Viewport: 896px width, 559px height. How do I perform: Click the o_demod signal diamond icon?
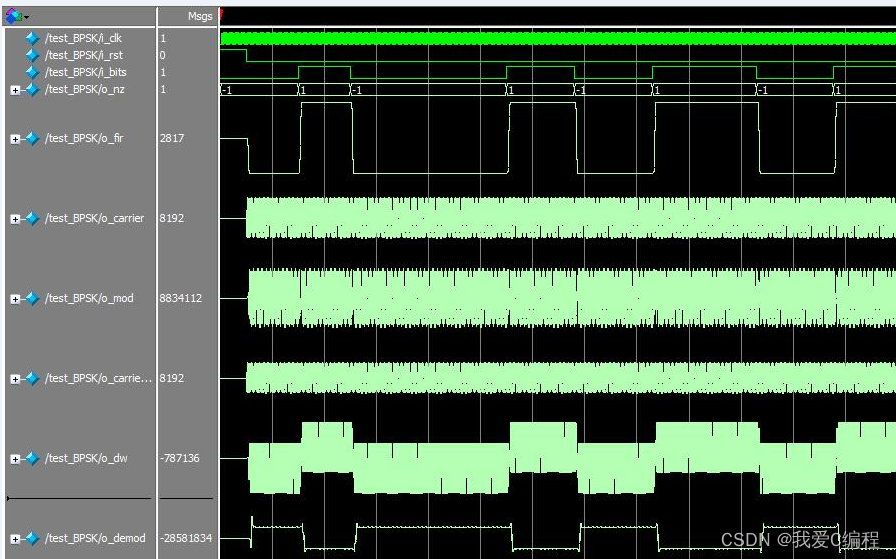click(32, 538)
